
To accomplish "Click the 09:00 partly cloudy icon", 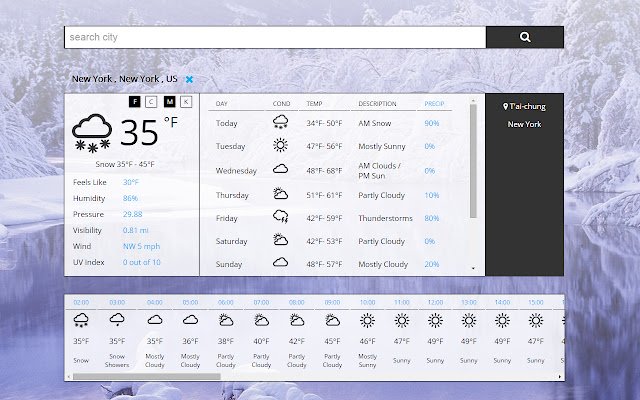I will (332, 320).
